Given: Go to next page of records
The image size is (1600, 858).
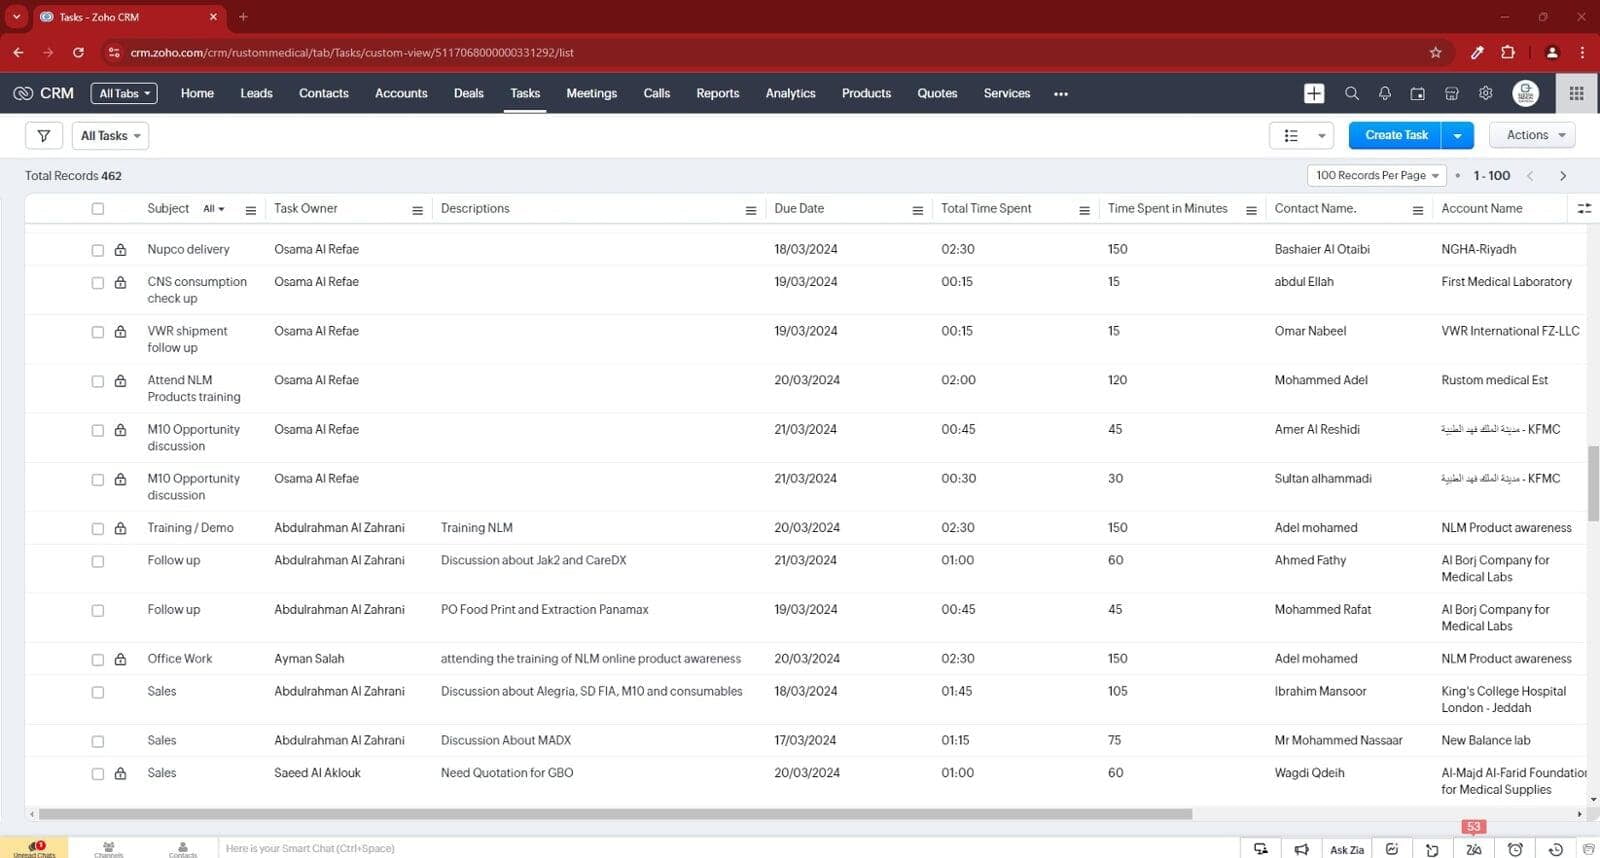Looking at the screenshot, I should click(1563, 176).
